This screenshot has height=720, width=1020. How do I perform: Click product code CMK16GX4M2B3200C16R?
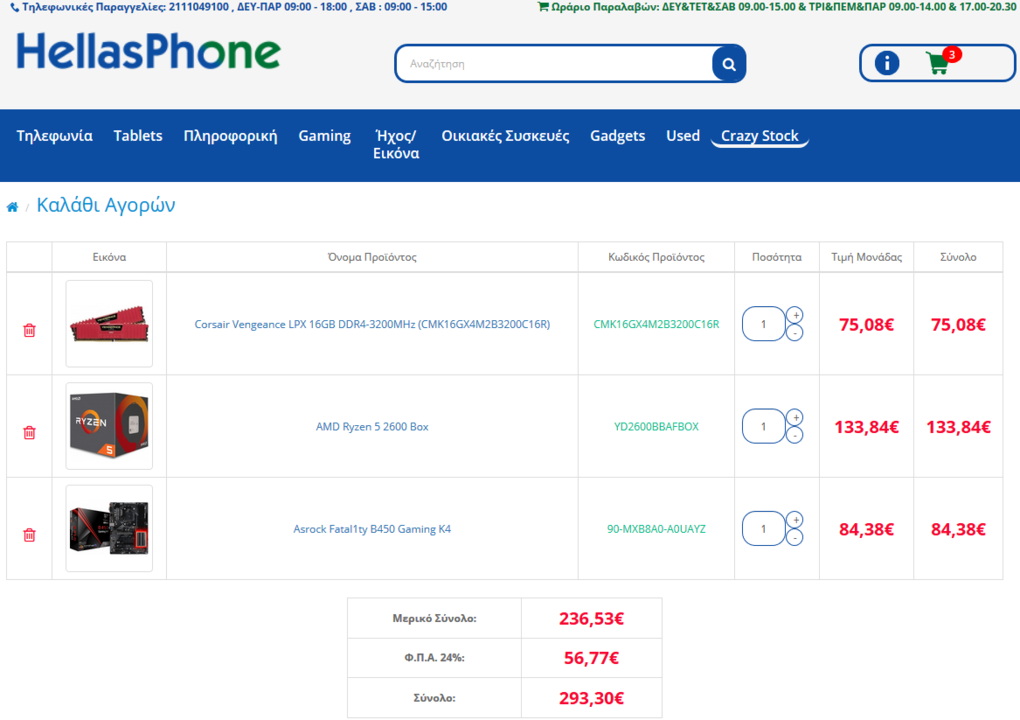pyautogui.click(x=656, y=324)
